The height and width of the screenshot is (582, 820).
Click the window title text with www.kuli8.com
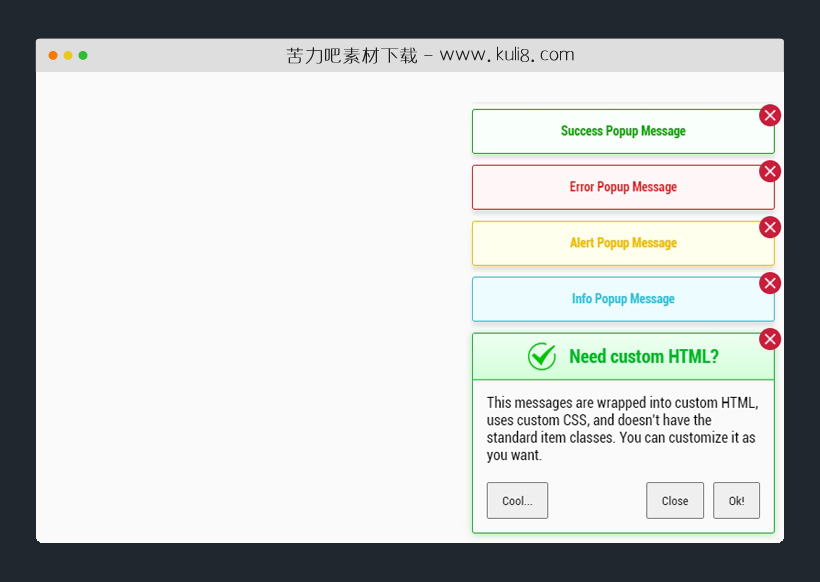(x=430, y=56)
